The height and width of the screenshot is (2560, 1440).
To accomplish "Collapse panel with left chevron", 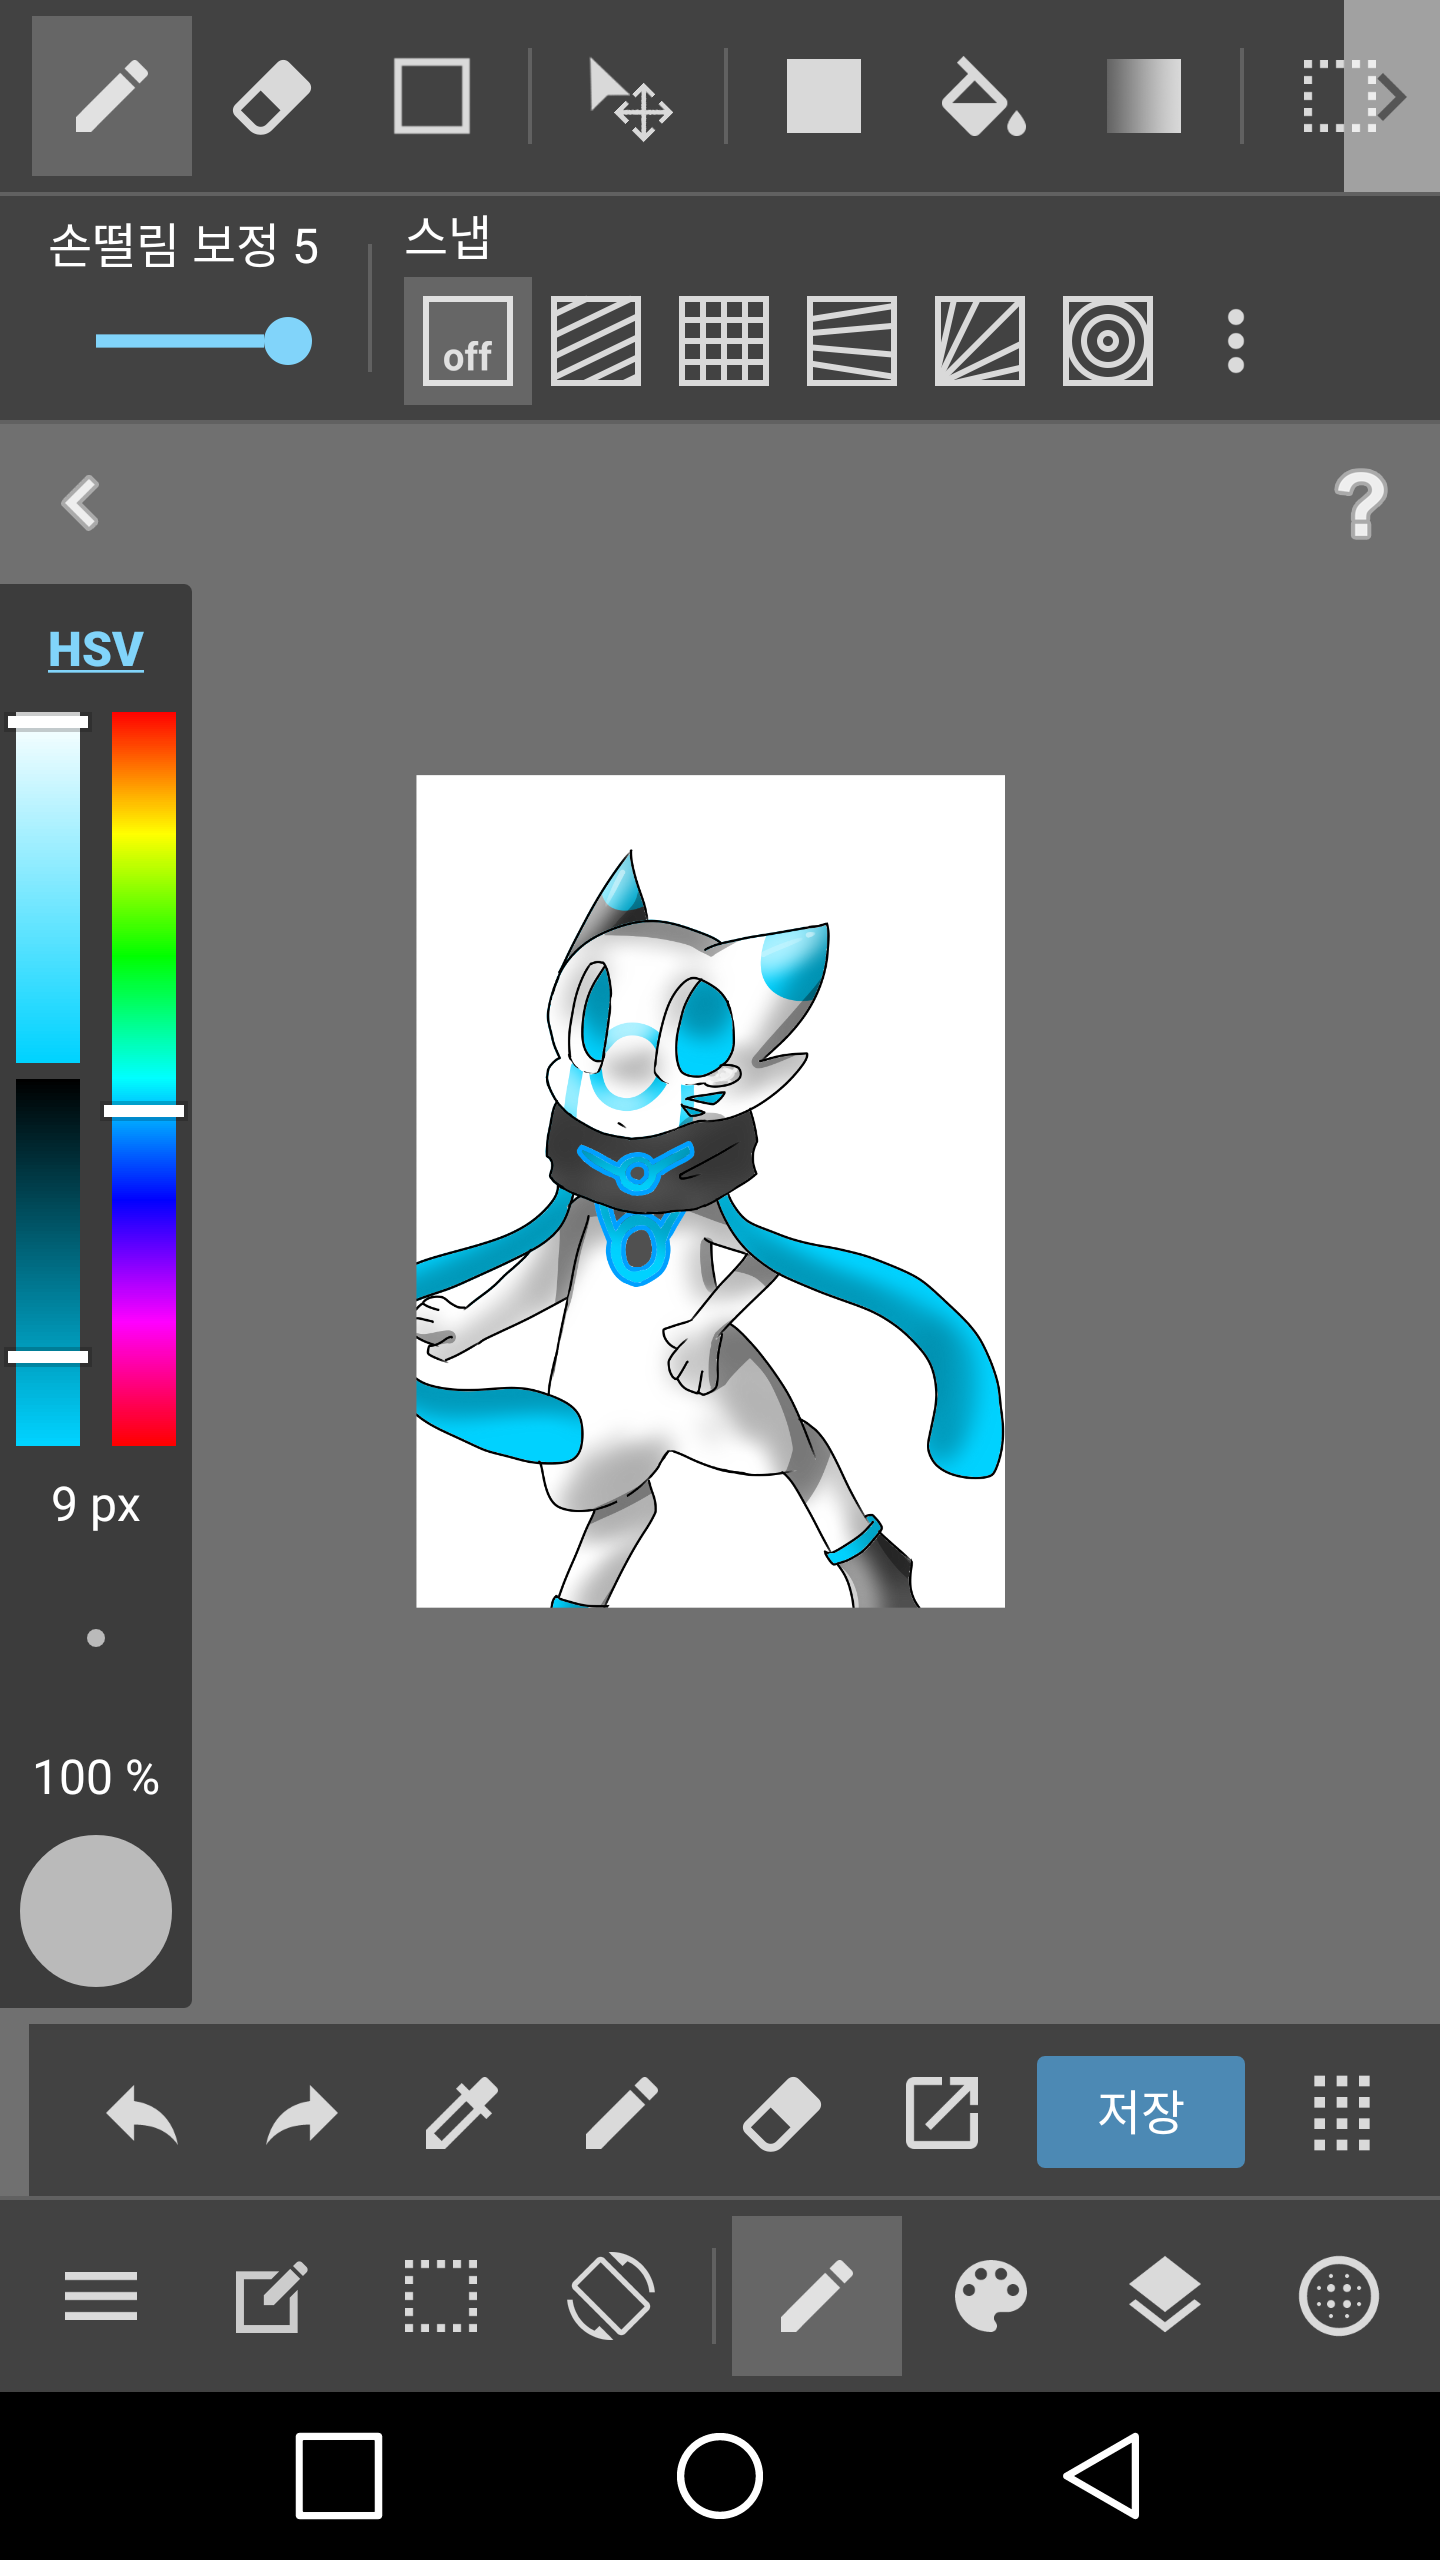I will tap(81, 502).
